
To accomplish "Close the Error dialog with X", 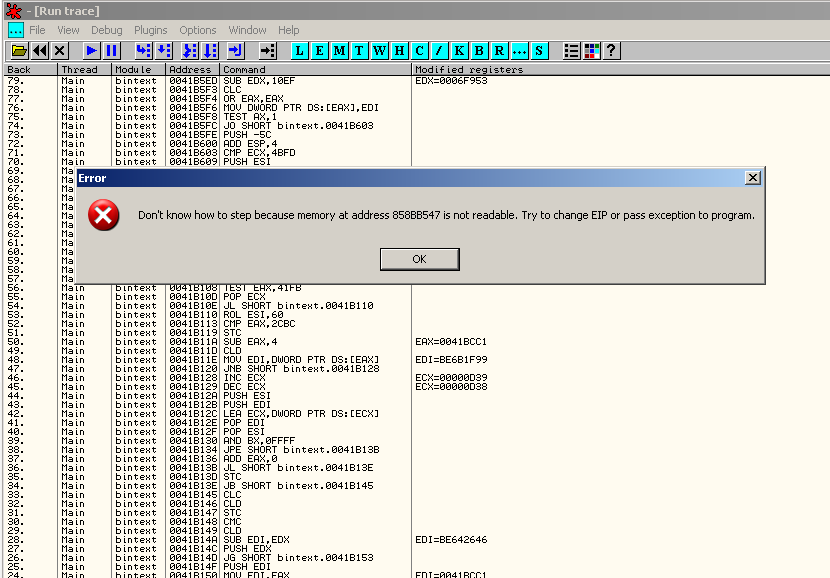I will pyautogui.click(x=753, y=178).
